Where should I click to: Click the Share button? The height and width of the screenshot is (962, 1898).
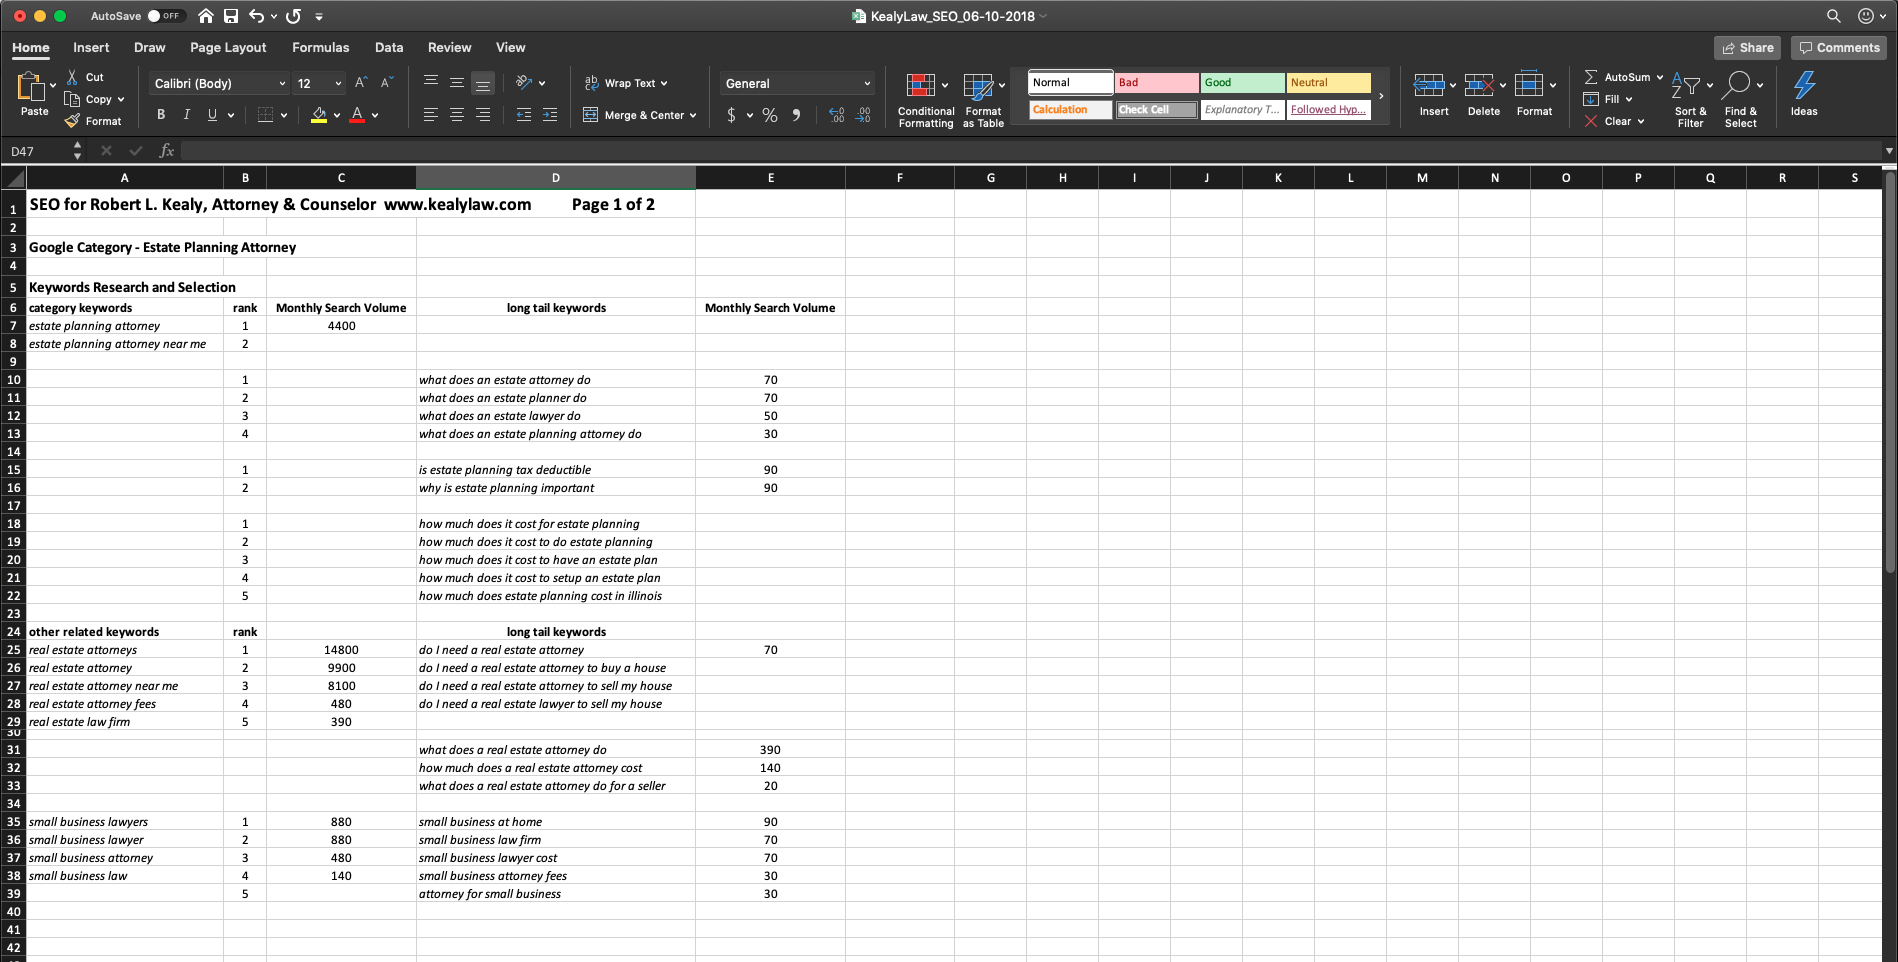pos(1747,47)
